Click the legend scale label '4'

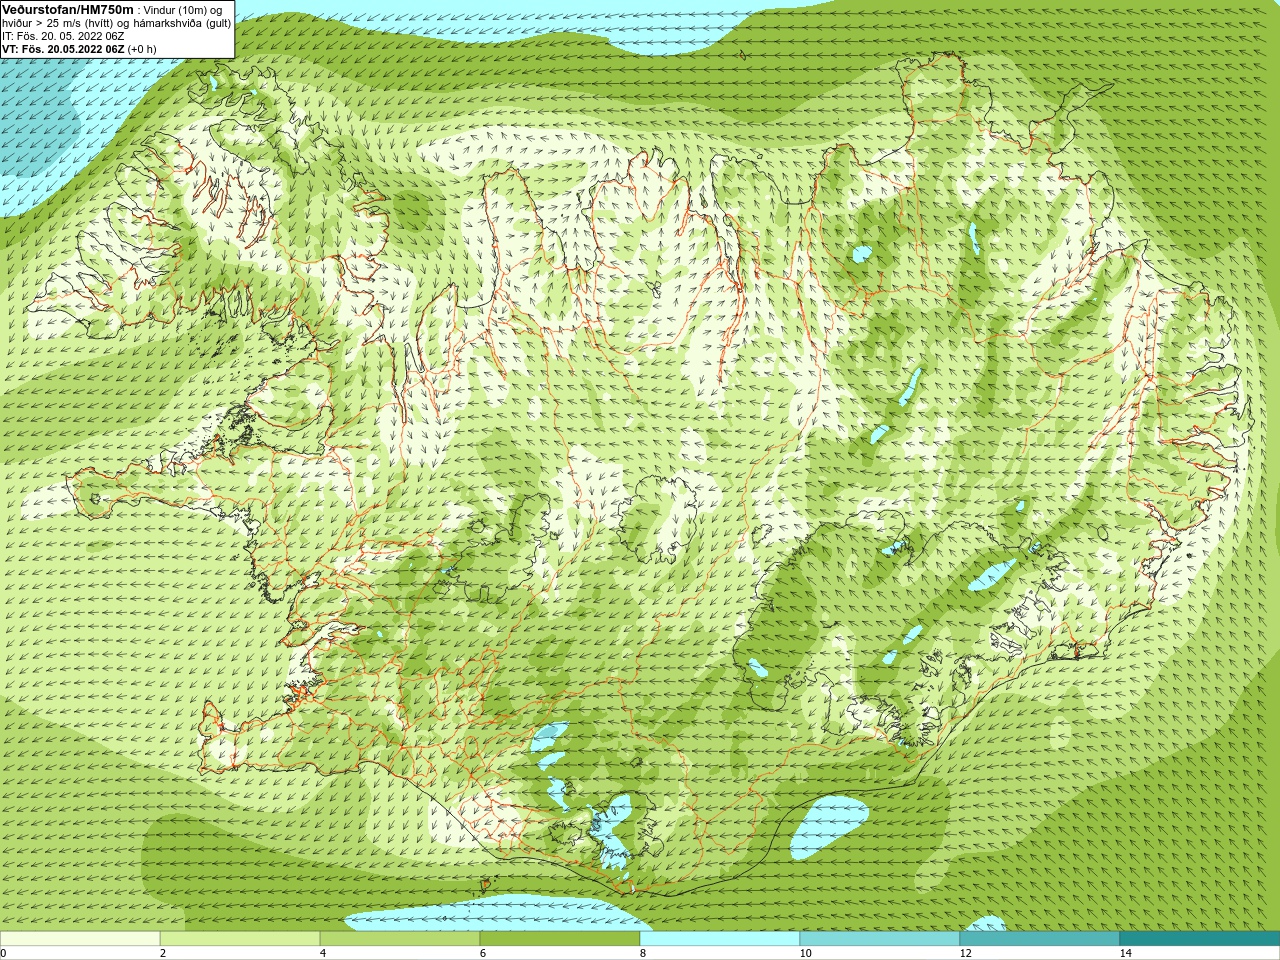point(323,953)
